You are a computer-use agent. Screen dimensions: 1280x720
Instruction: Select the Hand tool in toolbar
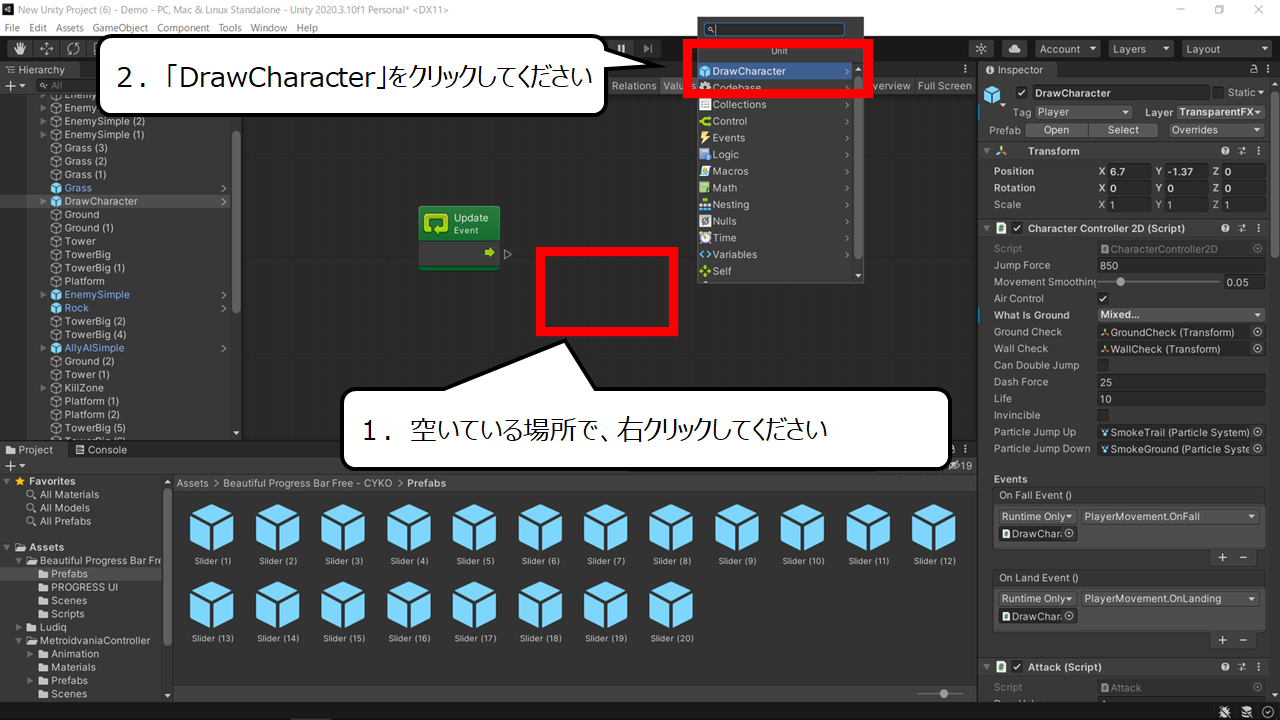tap(19, 49)
